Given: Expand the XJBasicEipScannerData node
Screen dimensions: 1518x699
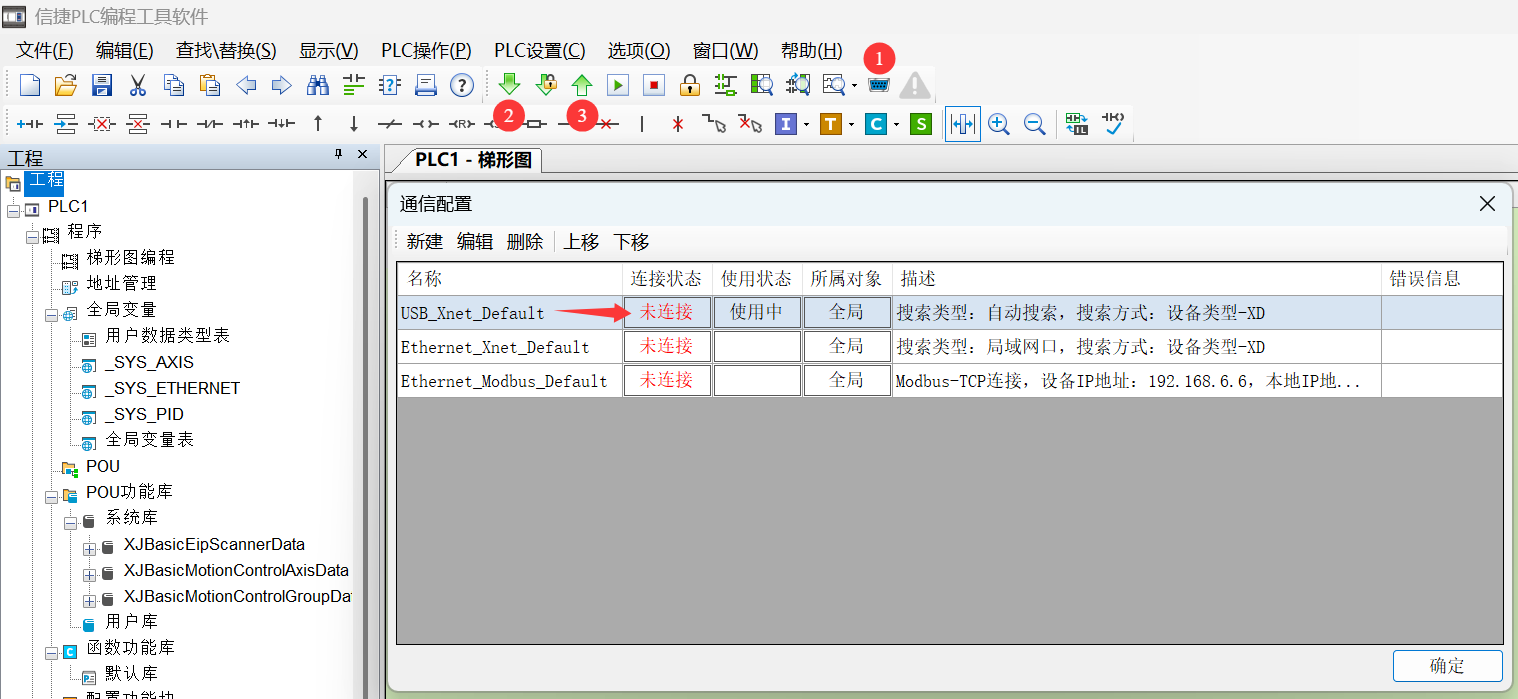Looking at the screenshot, I should 89,548.
